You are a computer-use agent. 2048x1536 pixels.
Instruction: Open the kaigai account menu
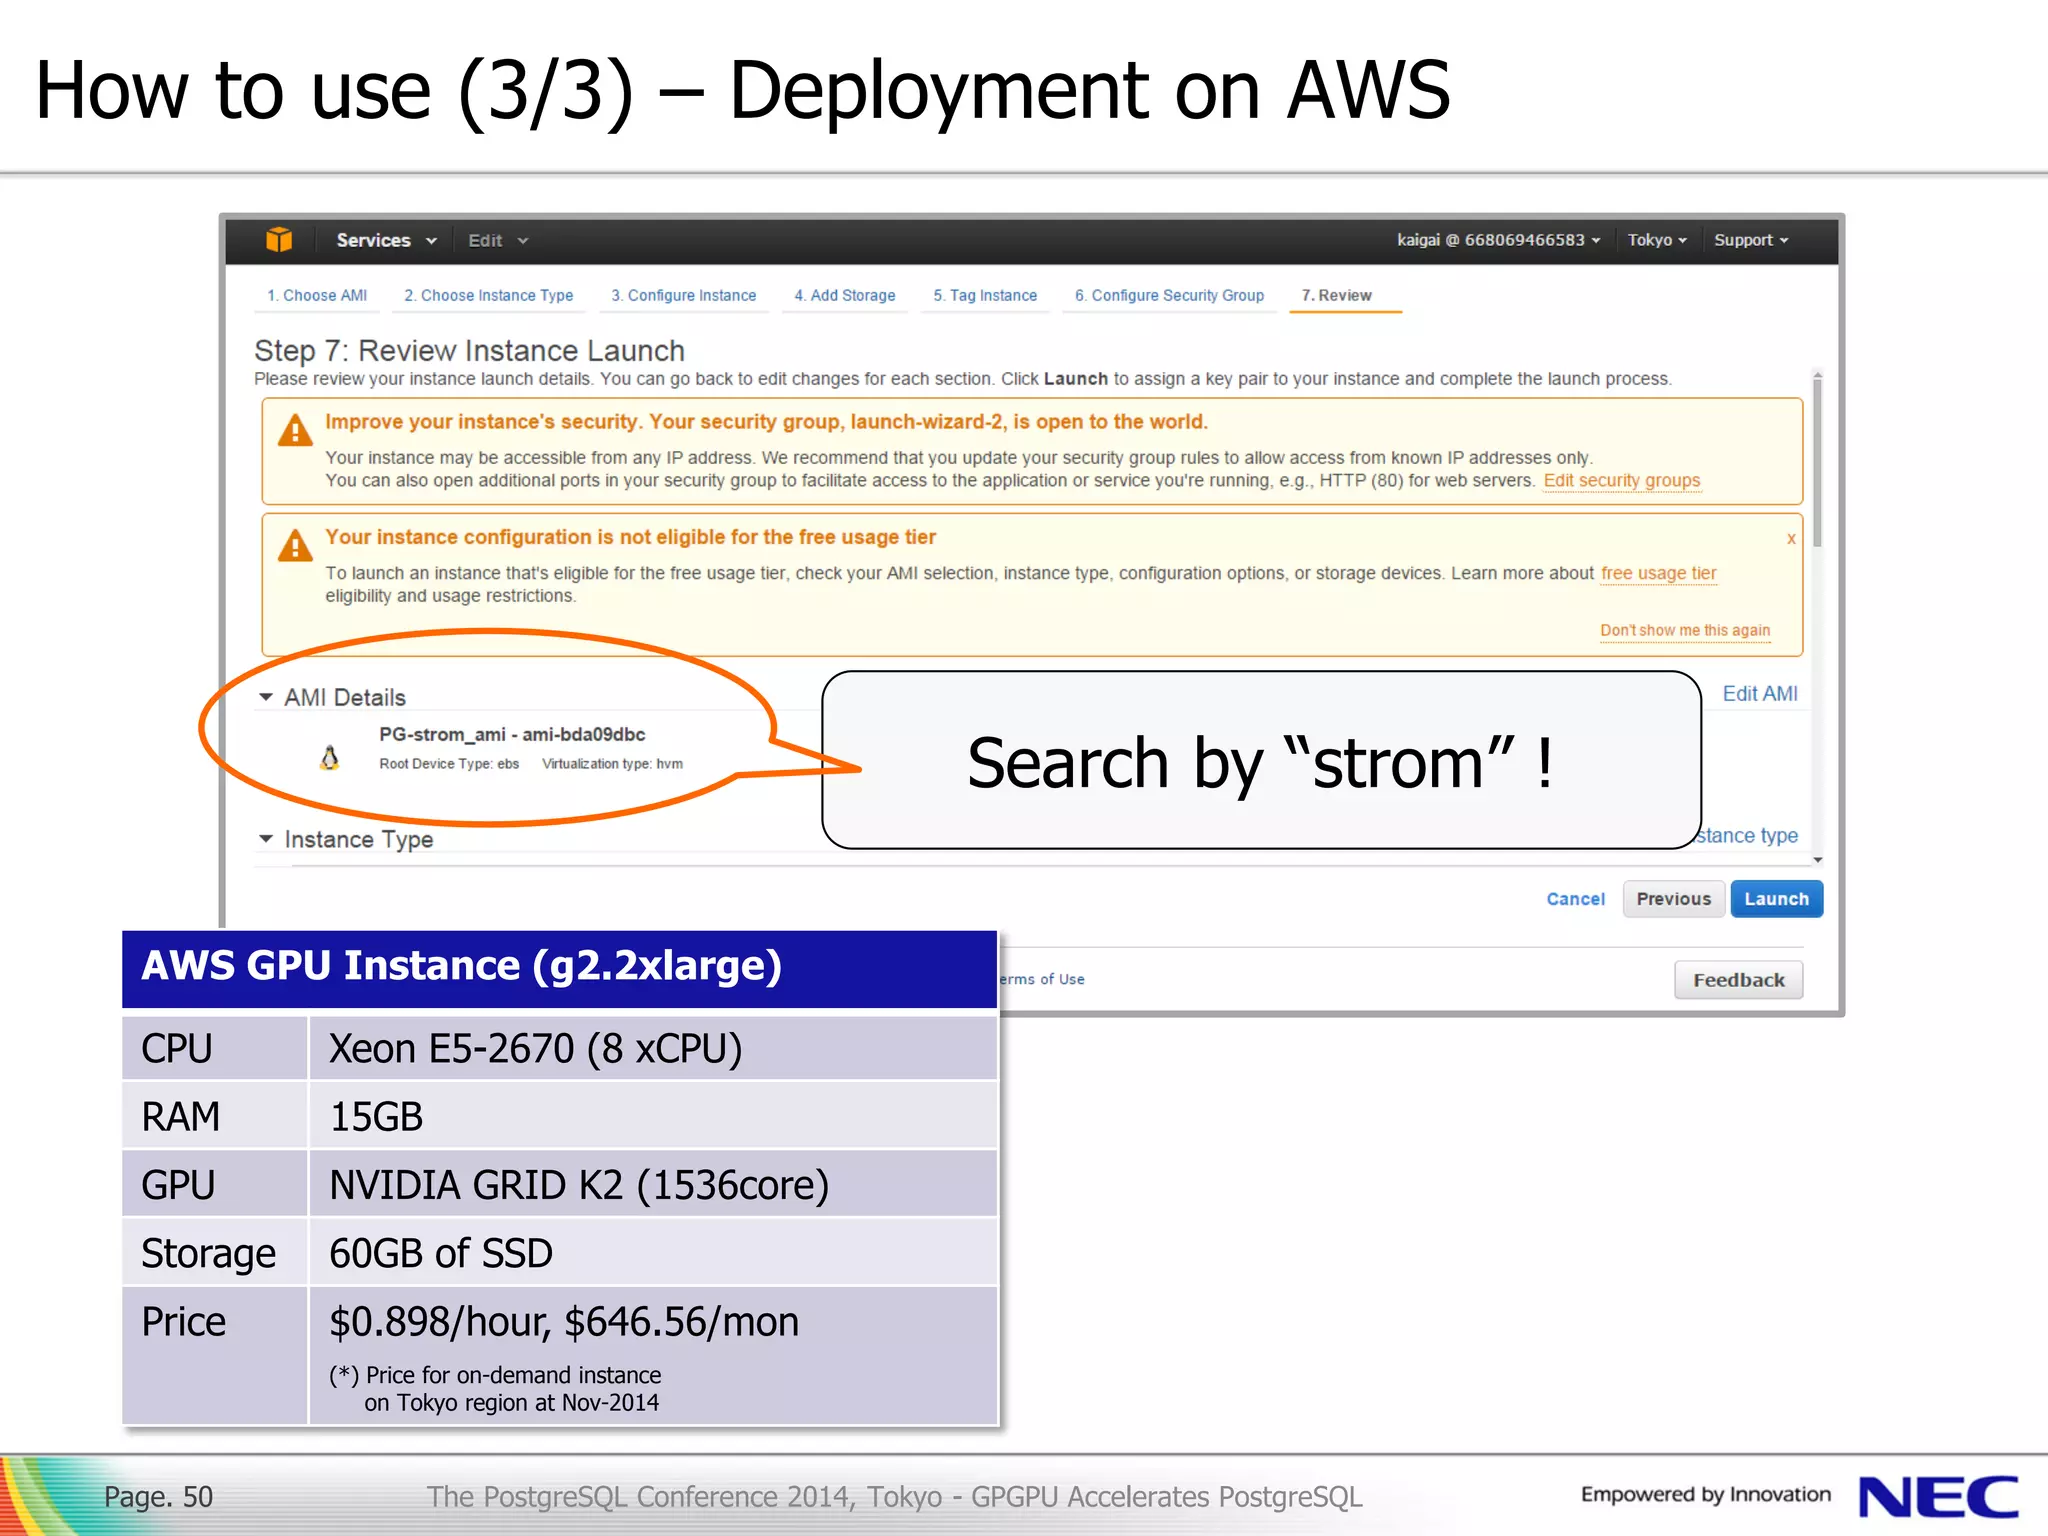pos(1497,240)
